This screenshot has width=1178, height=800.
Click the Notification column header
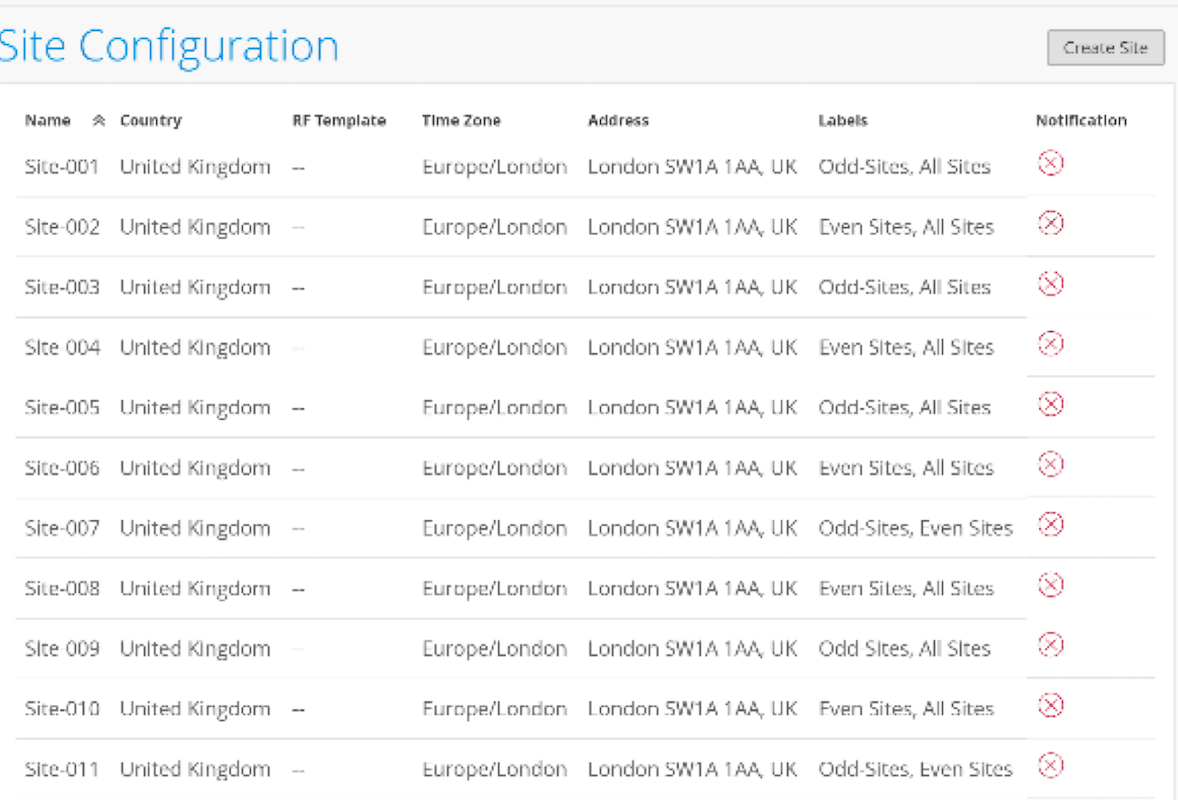1081,121
